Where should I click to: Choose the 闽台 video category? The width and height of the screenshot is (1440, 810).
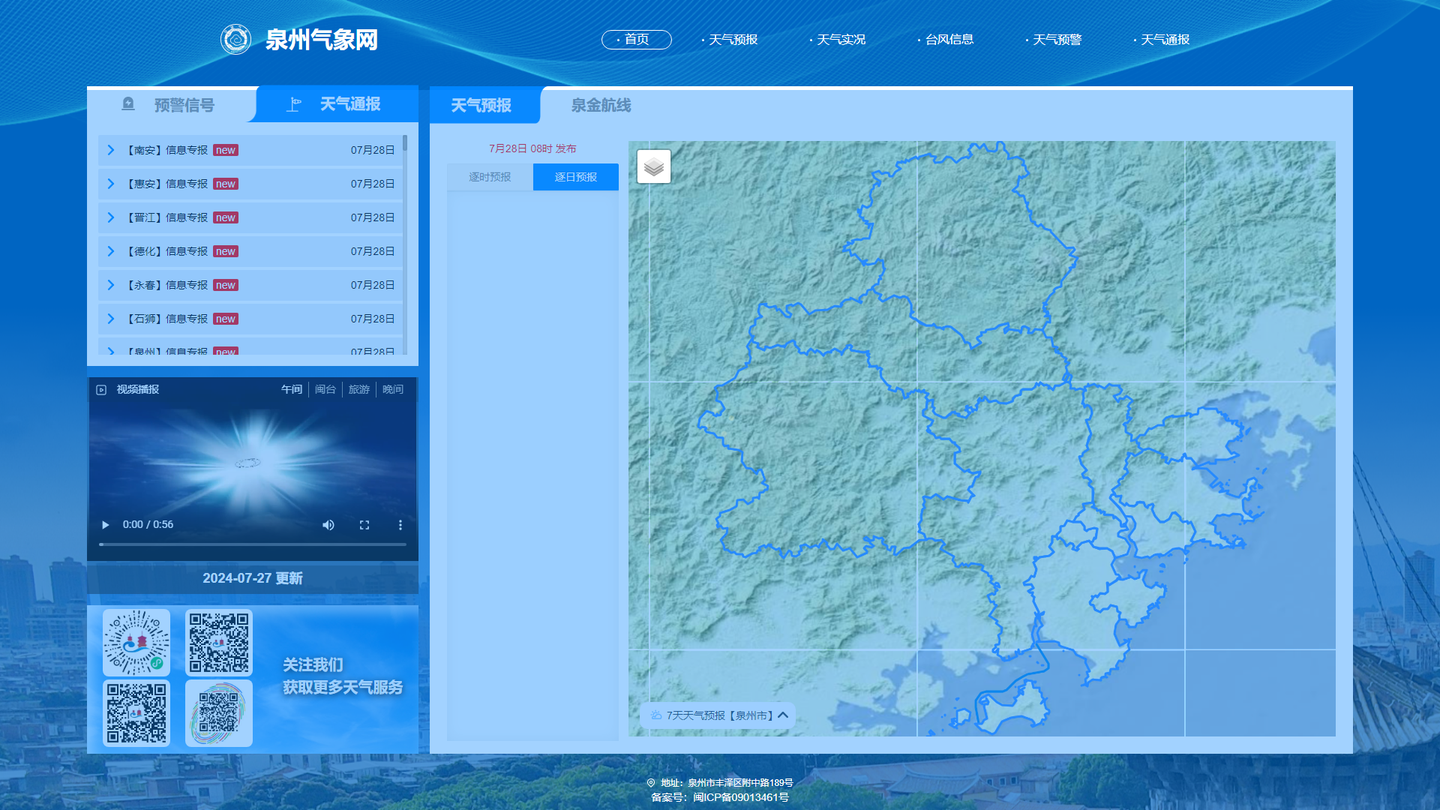(326, 390)
